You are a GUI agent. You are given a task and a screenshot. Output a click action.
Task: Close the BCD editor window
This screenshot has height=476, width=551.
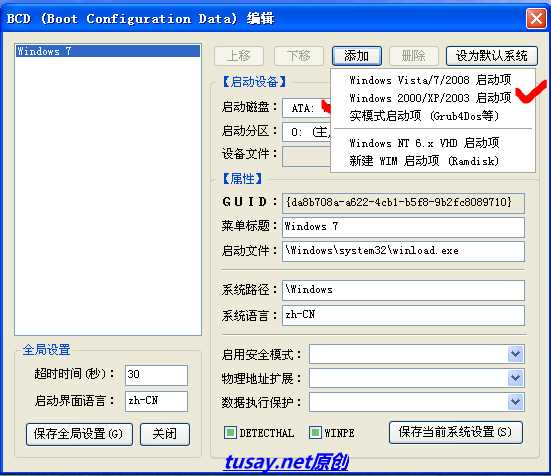coord(536,18)
